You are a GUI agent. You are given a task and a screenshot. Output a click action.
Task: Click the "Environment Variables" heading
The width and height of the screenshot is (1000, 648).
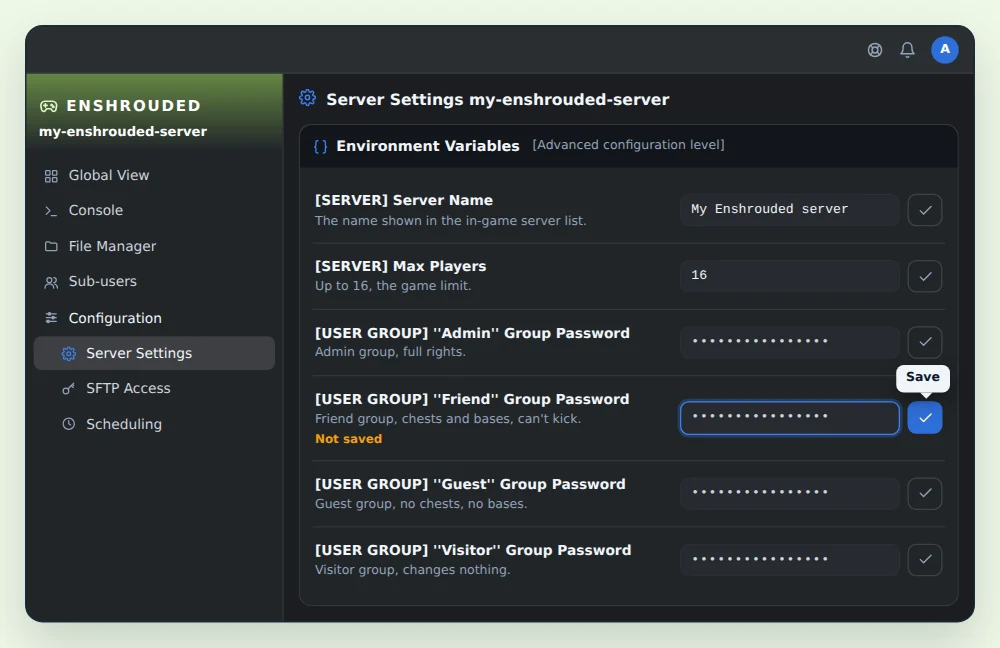428,146
